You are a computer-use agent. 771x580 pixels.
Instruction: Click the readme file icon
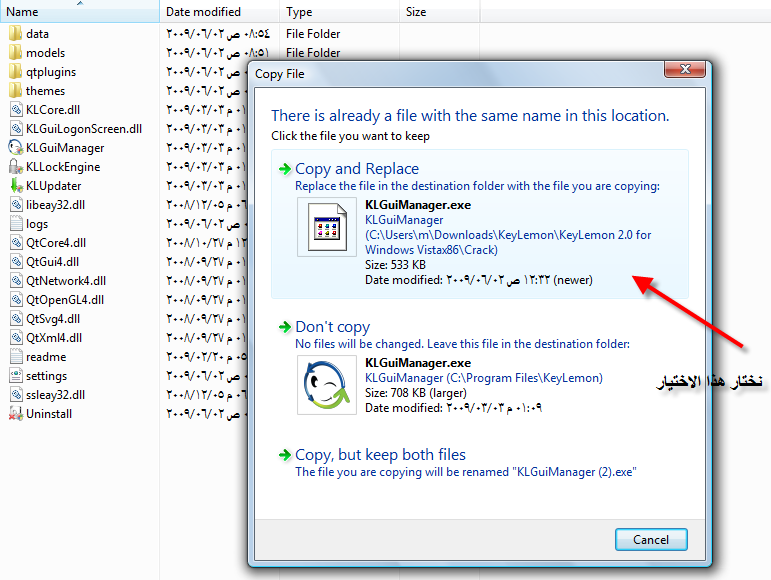pos(16,357)
